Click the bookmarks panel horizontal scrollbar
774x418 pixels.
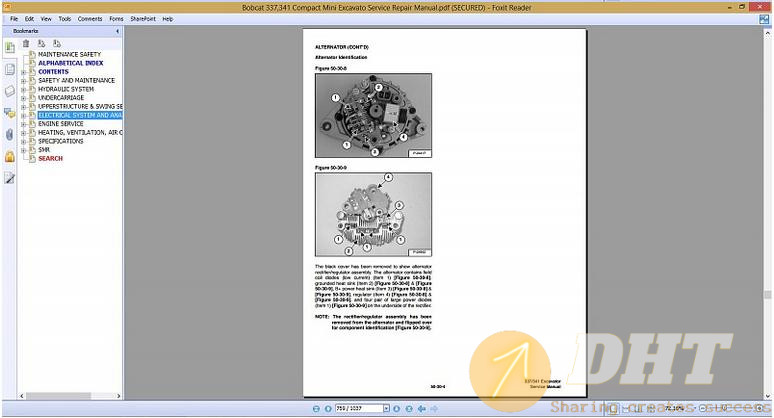(x=58, y=396)
